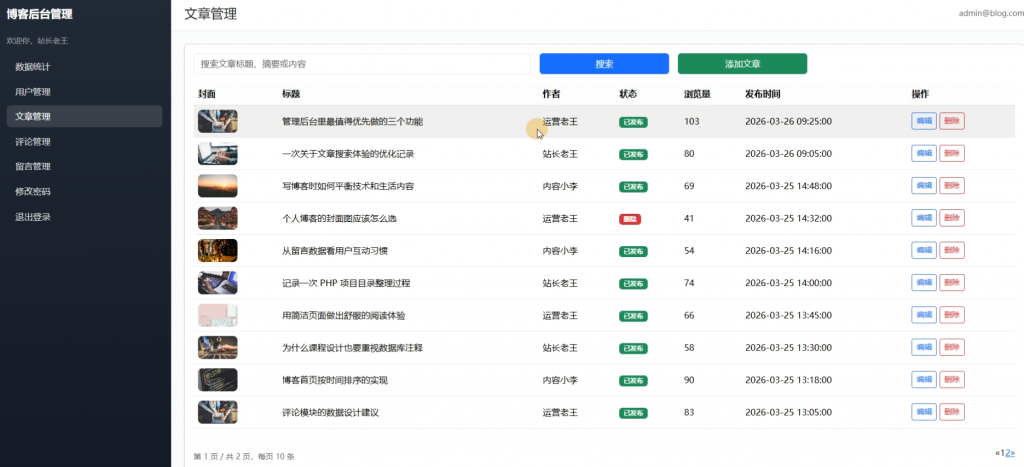Select 文章管理 in the sidebar
Screen dimensions: 1024x467
84,116
